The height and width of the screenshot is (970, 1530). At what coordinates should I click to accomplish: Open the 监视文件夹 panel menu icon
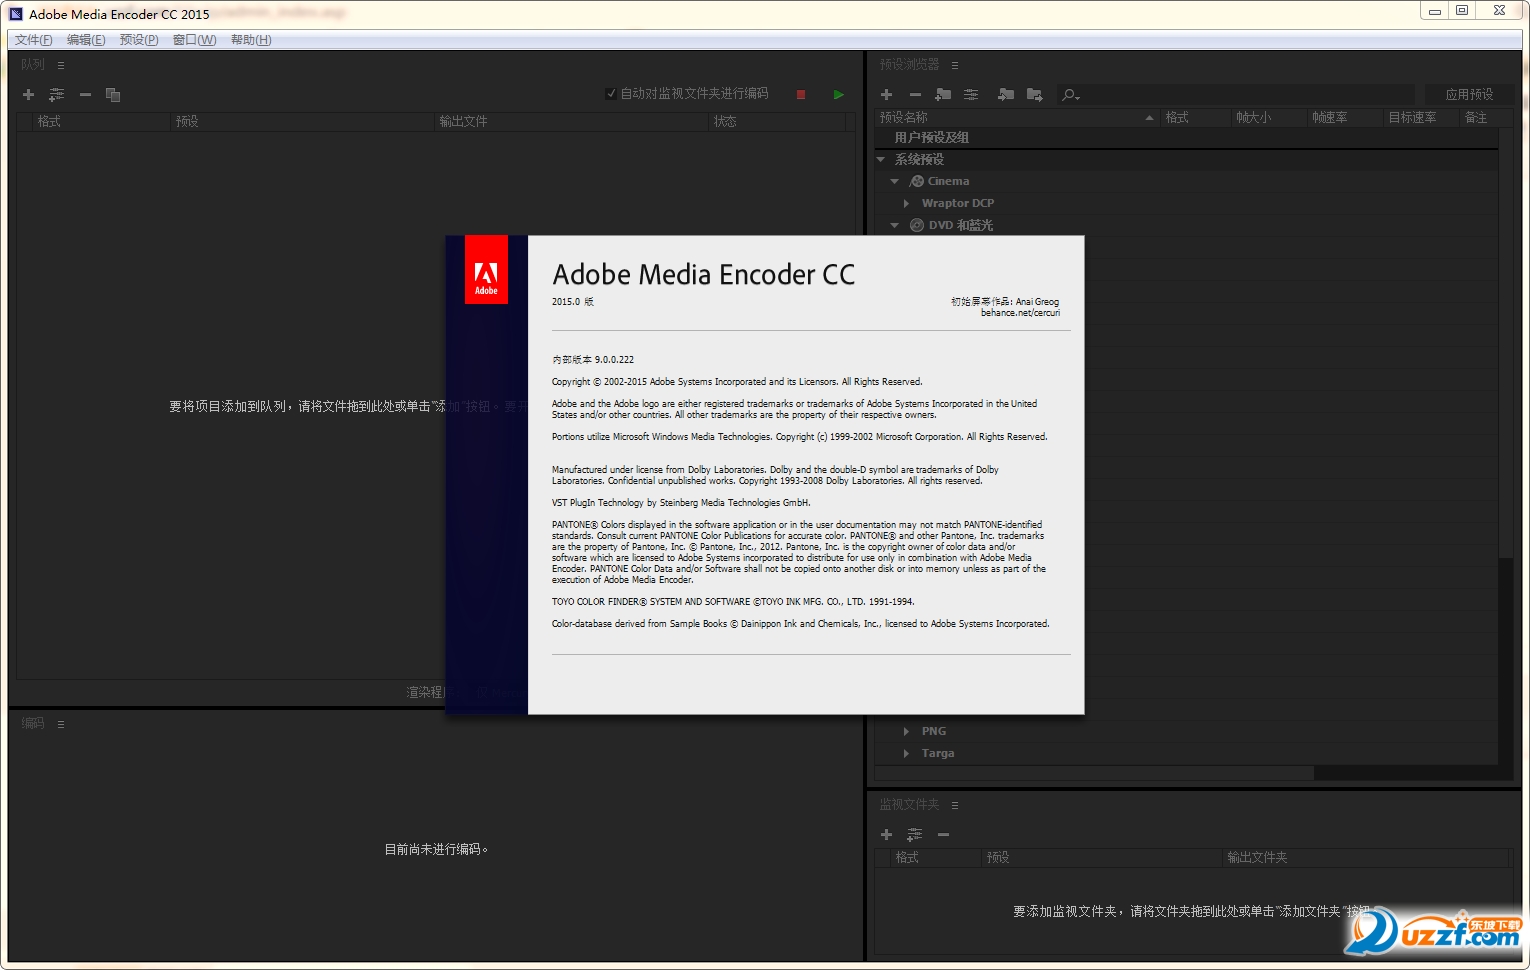tap(955, 805)
